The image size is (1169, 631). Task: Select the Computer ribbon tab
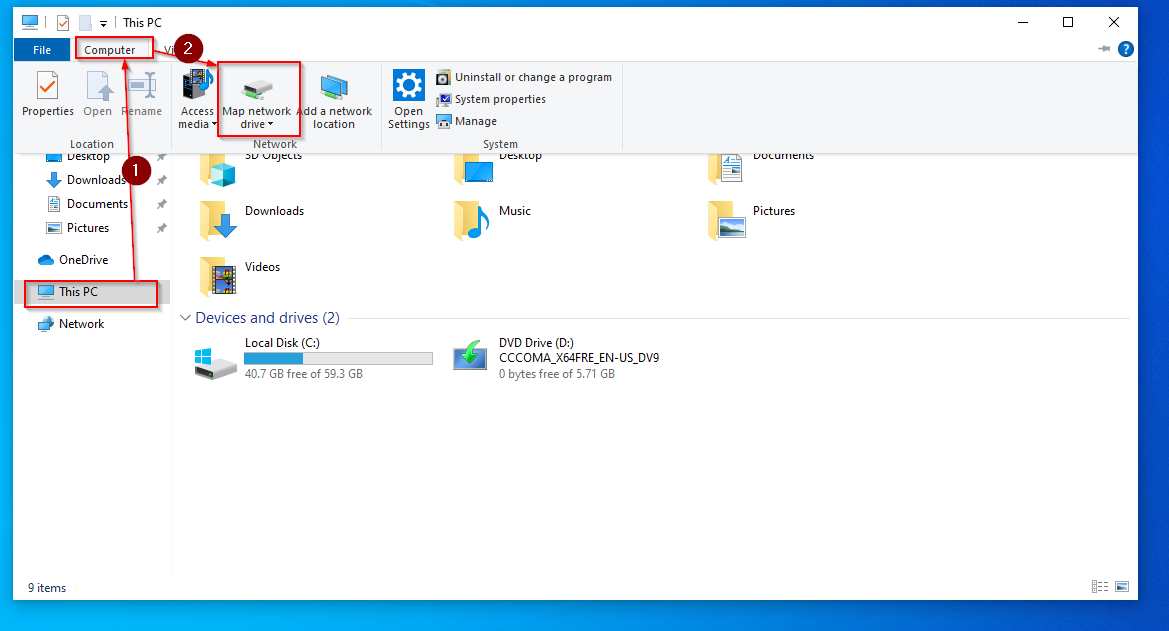coord(110,50)
